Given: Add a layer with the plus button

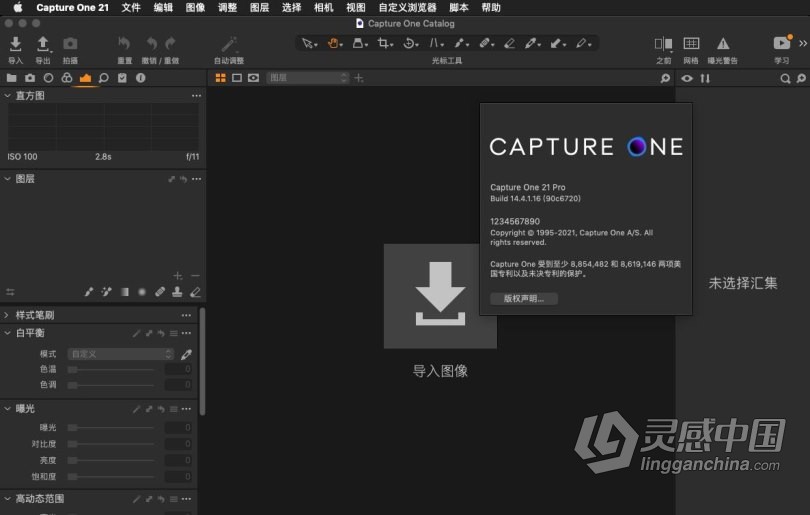Looking at the screenshot, I should point(178,276).
